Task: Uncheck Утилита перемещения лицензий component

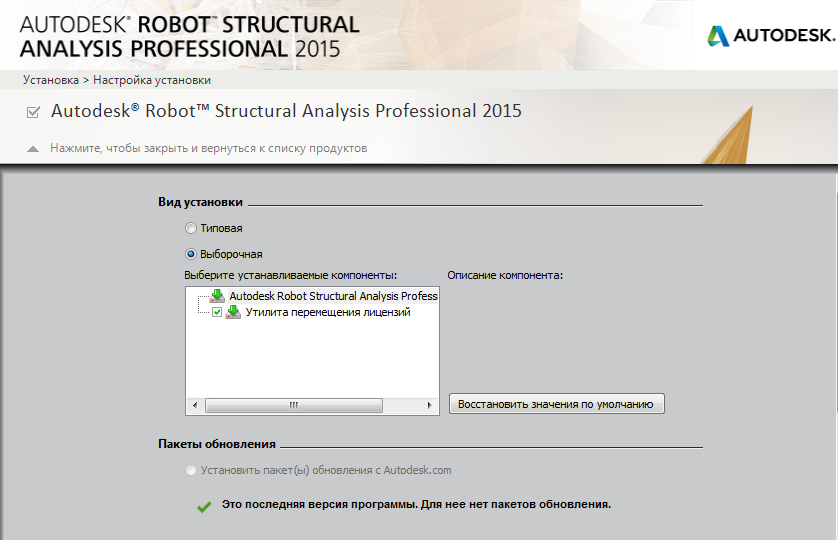Action: click(217, 312)
